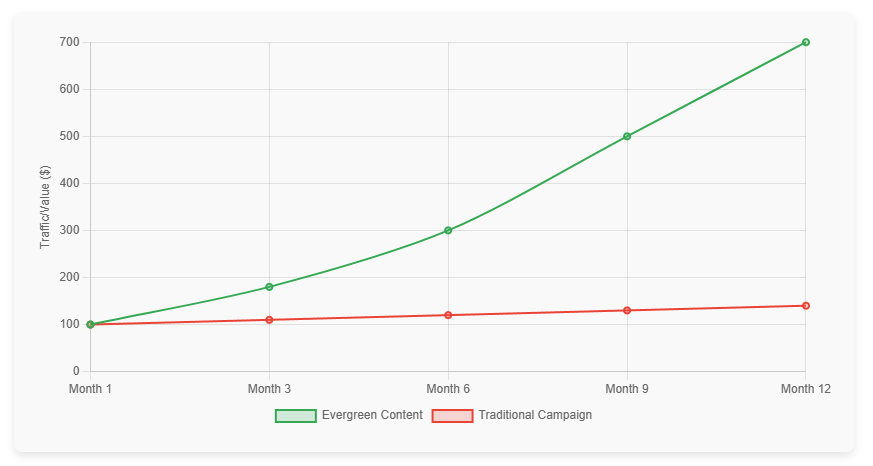
Task: Click the Month 3 x-axis label
Action: point(269,389)
